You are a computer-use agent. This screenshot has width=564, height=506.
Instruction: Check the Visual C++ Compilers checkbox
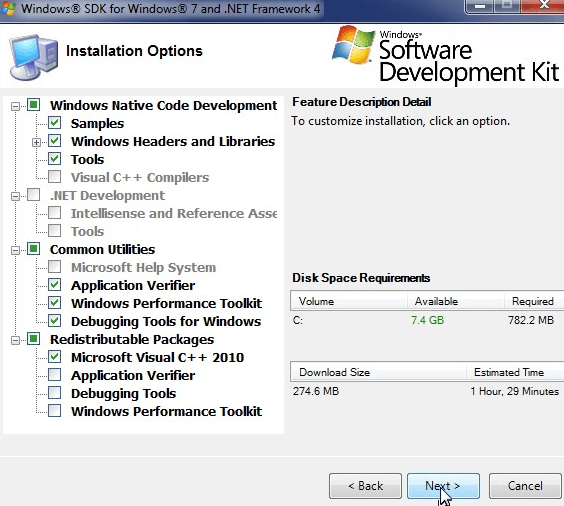click(55, 177)
